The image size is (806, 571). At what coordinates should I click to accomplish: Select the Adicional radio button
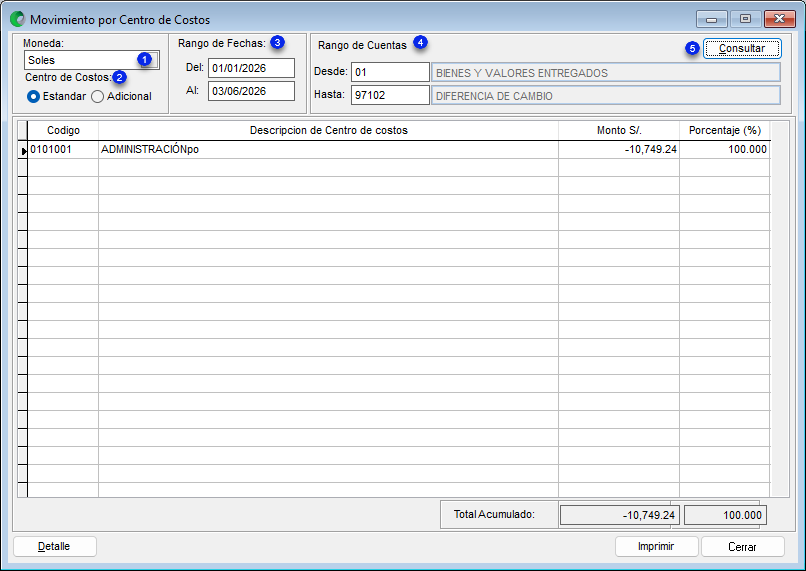coord(98,97)
